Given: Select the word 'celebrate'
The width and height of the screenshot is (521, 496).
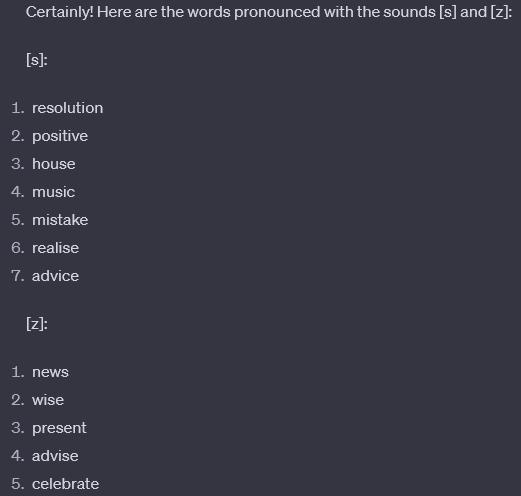Looking at the screenshot, I should coord(66,484).
